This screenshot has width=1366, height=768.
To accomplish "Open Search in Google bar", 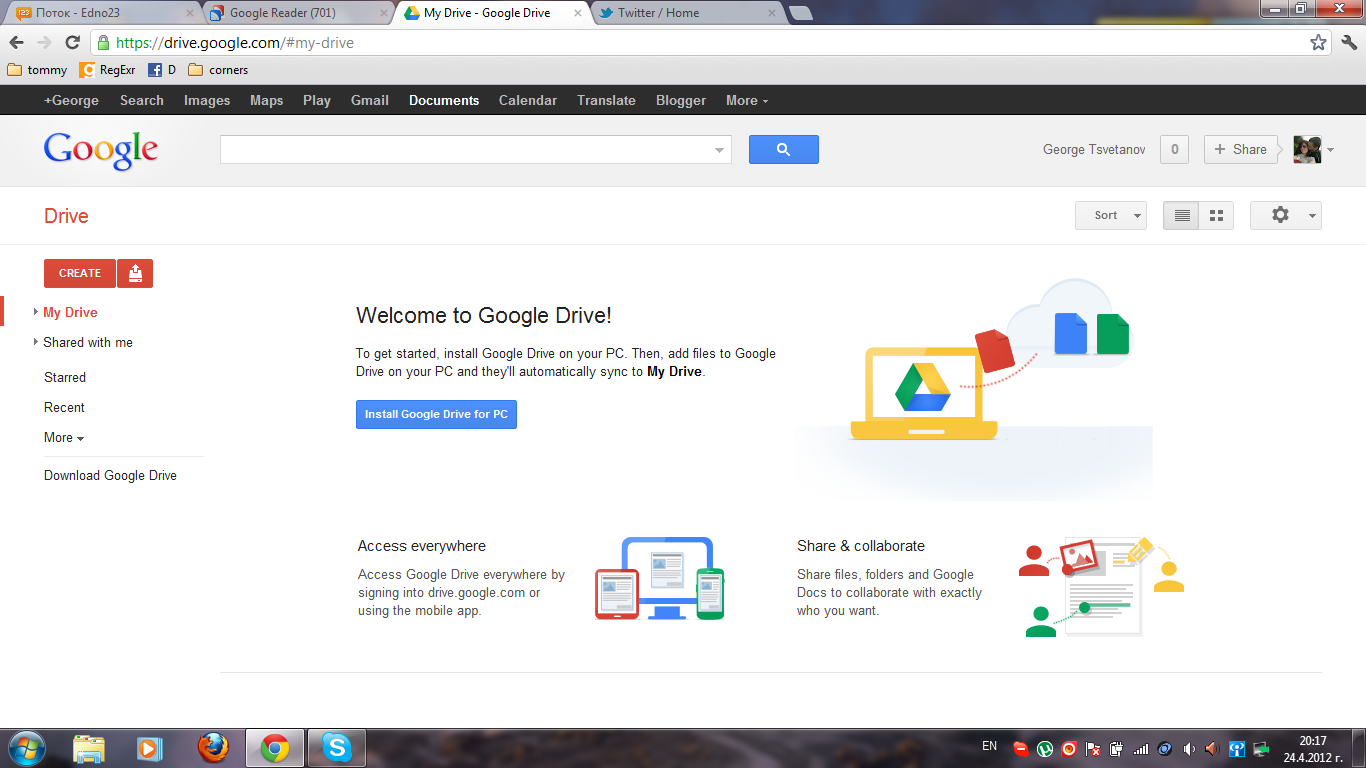I will (x=142, y=100).
